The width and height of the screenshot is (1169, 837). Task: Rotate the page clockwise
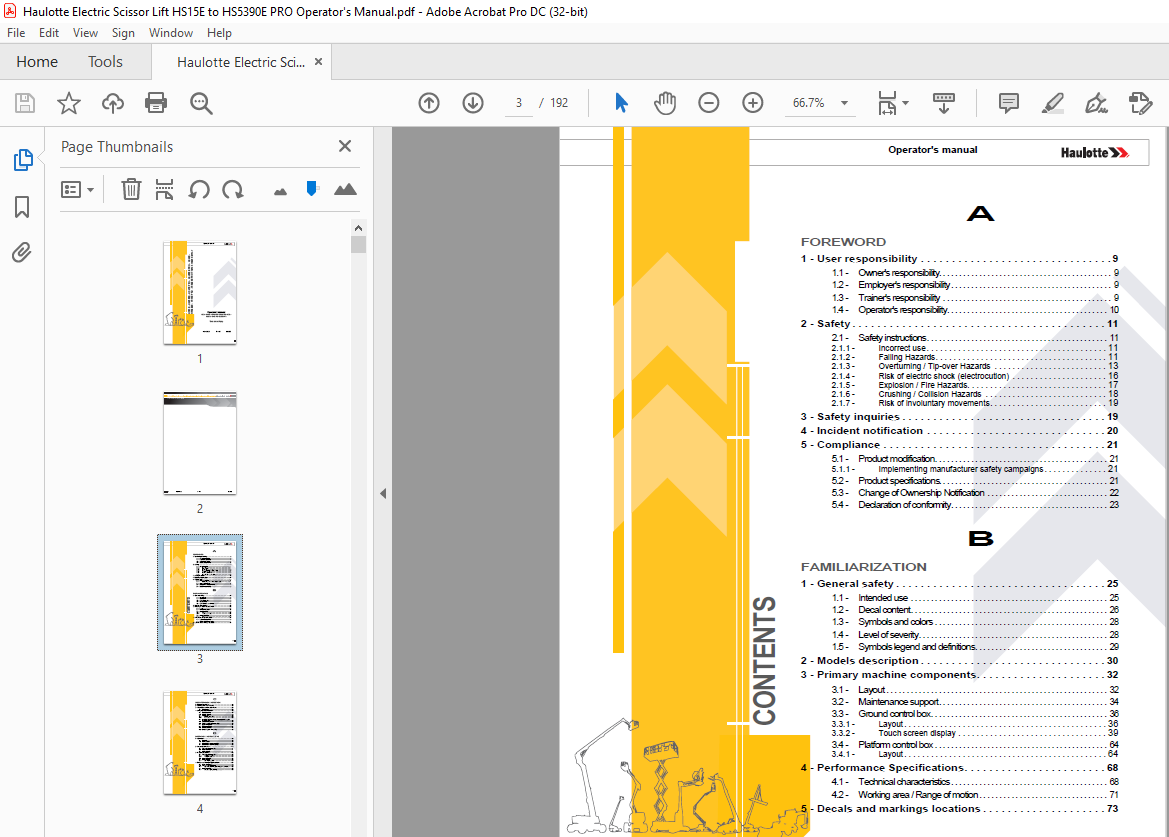233,189
